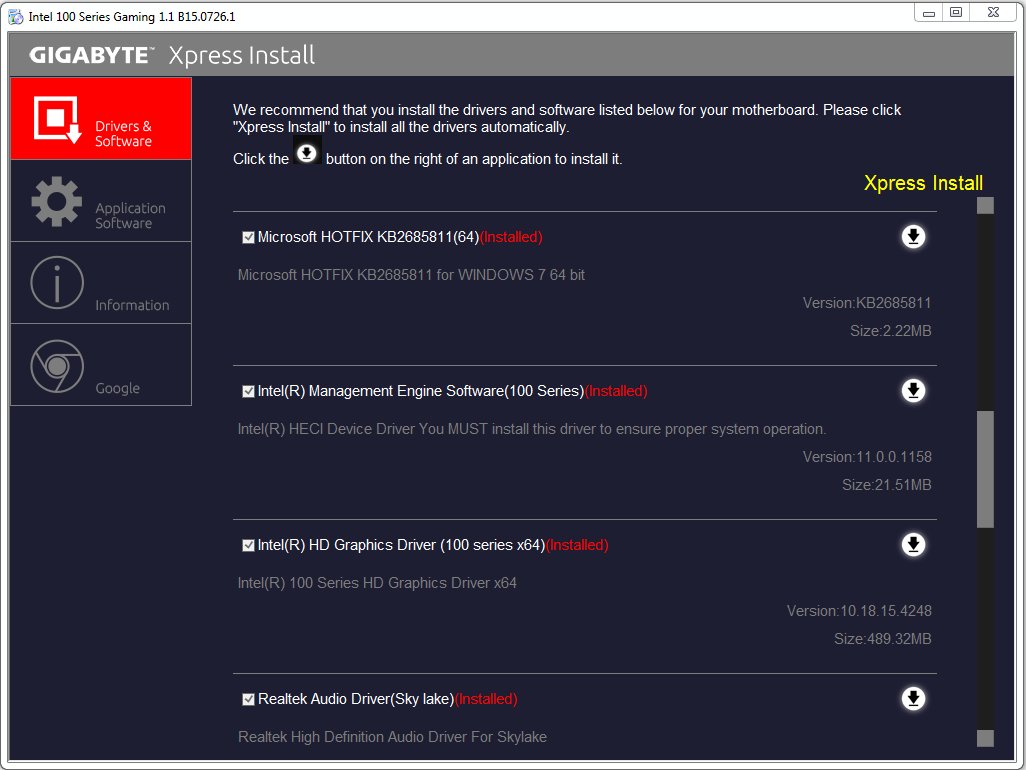This screenshot has height=770, width=1026.
Task: Click the Chrome logo icon in sidebar
Action: click(x=57, y=366)
